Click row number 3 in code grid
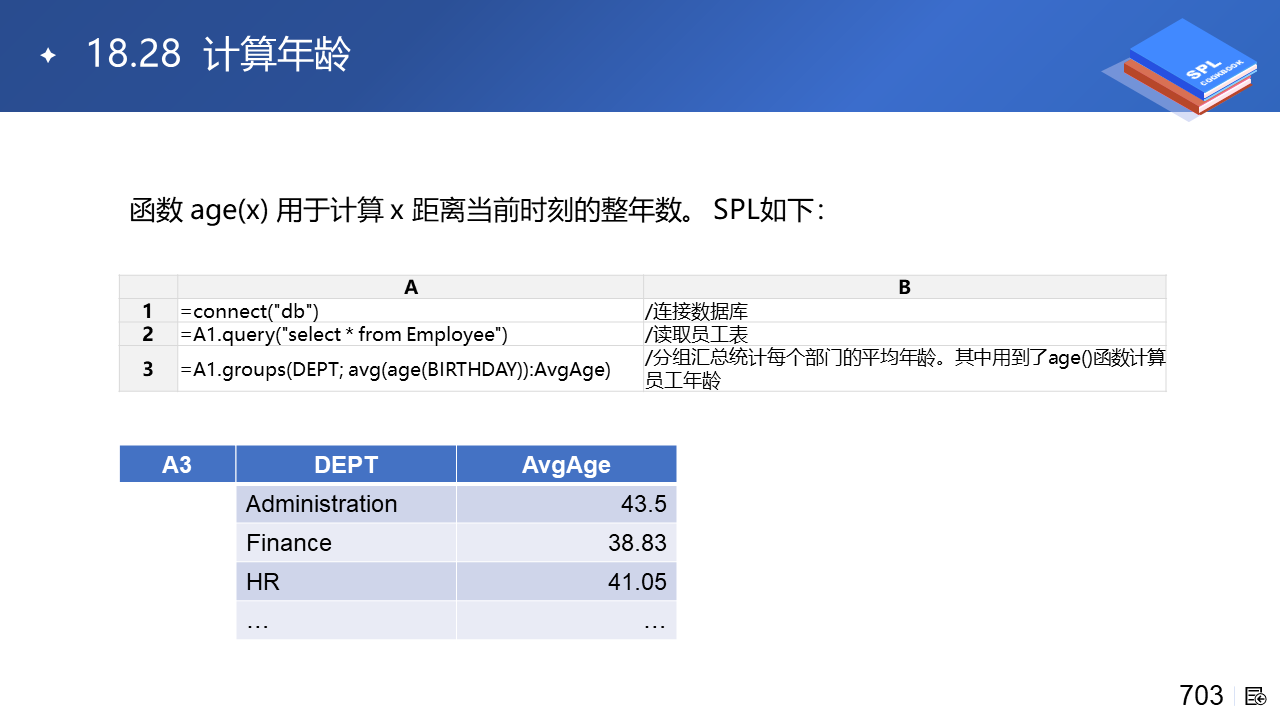The width and height of the screenshot is (1280, 720). pyautogui.click(x=148, y=369)
